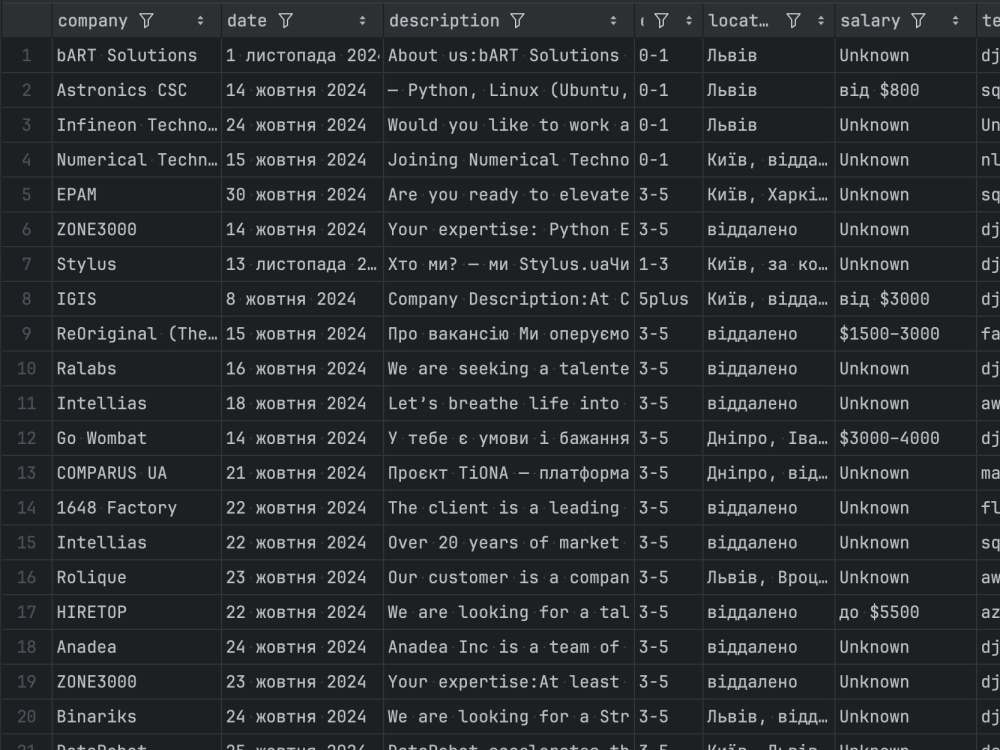Click the bART Solutions company cell
1000x750 pixels.
point(136,55)
